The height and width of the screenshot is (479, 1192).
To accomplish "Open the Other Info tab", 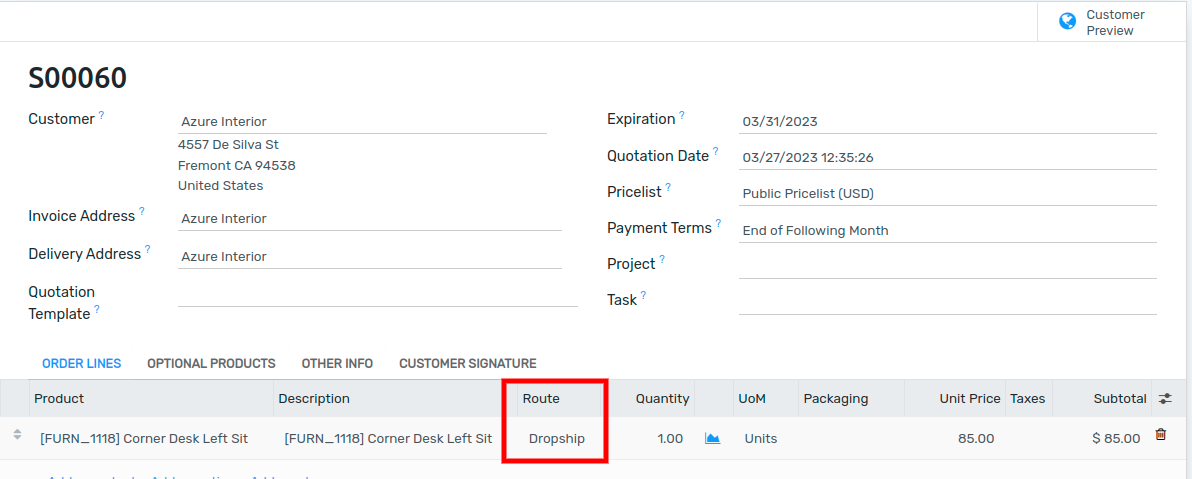I will pyautogui.click(x=338, y=363).
